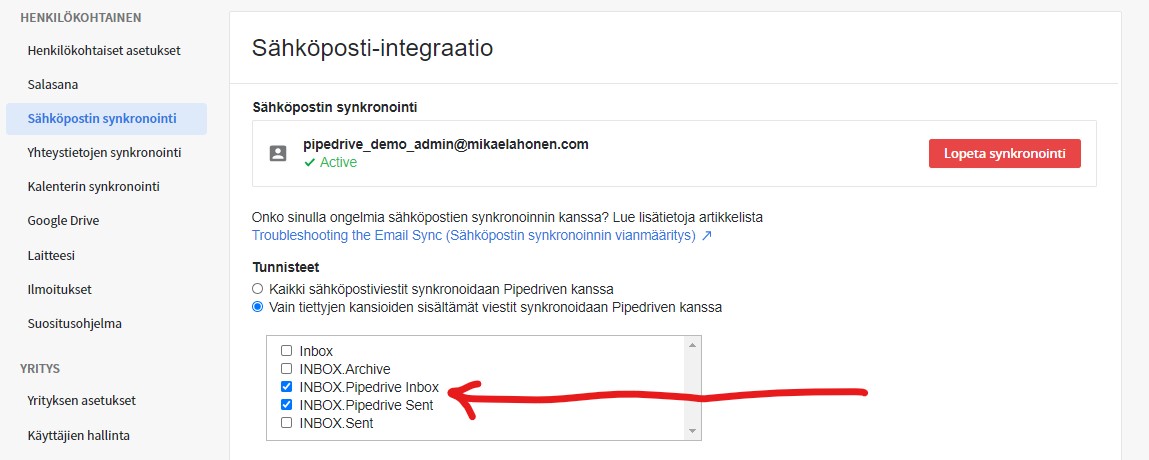Click the Sähköposti-integraatio heading
The height and width of the screenshot is (460, 1149).
(372, 48)
